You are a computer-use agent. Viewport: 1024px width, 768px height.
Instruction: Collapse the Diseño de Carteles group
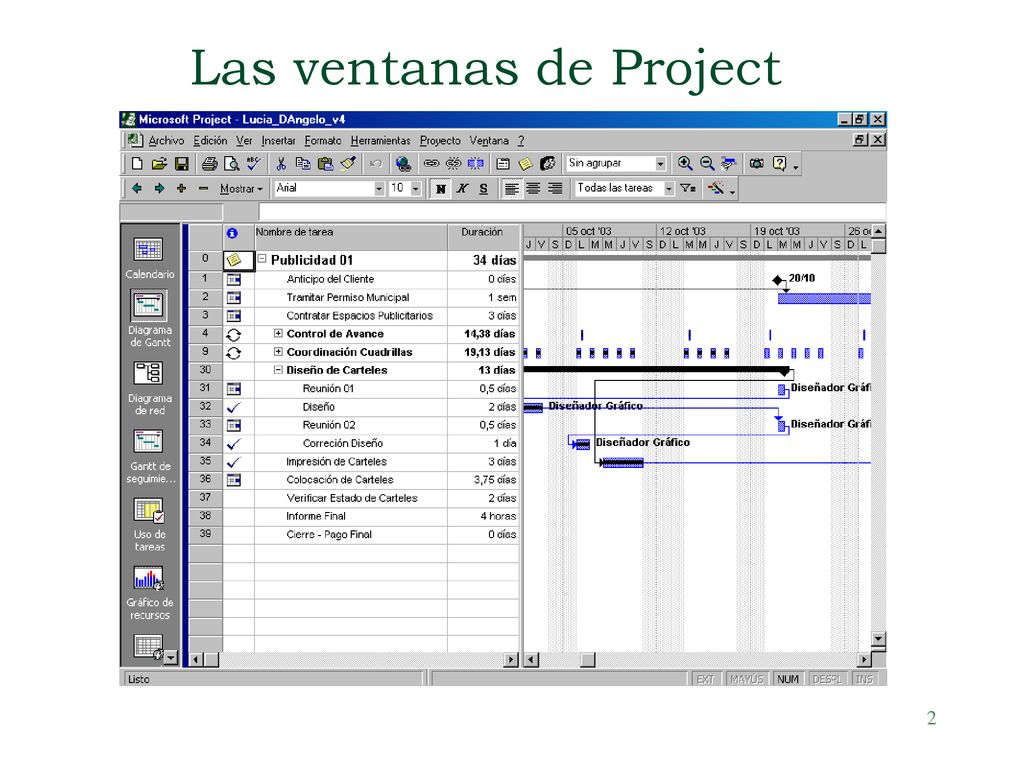(278, 370)
